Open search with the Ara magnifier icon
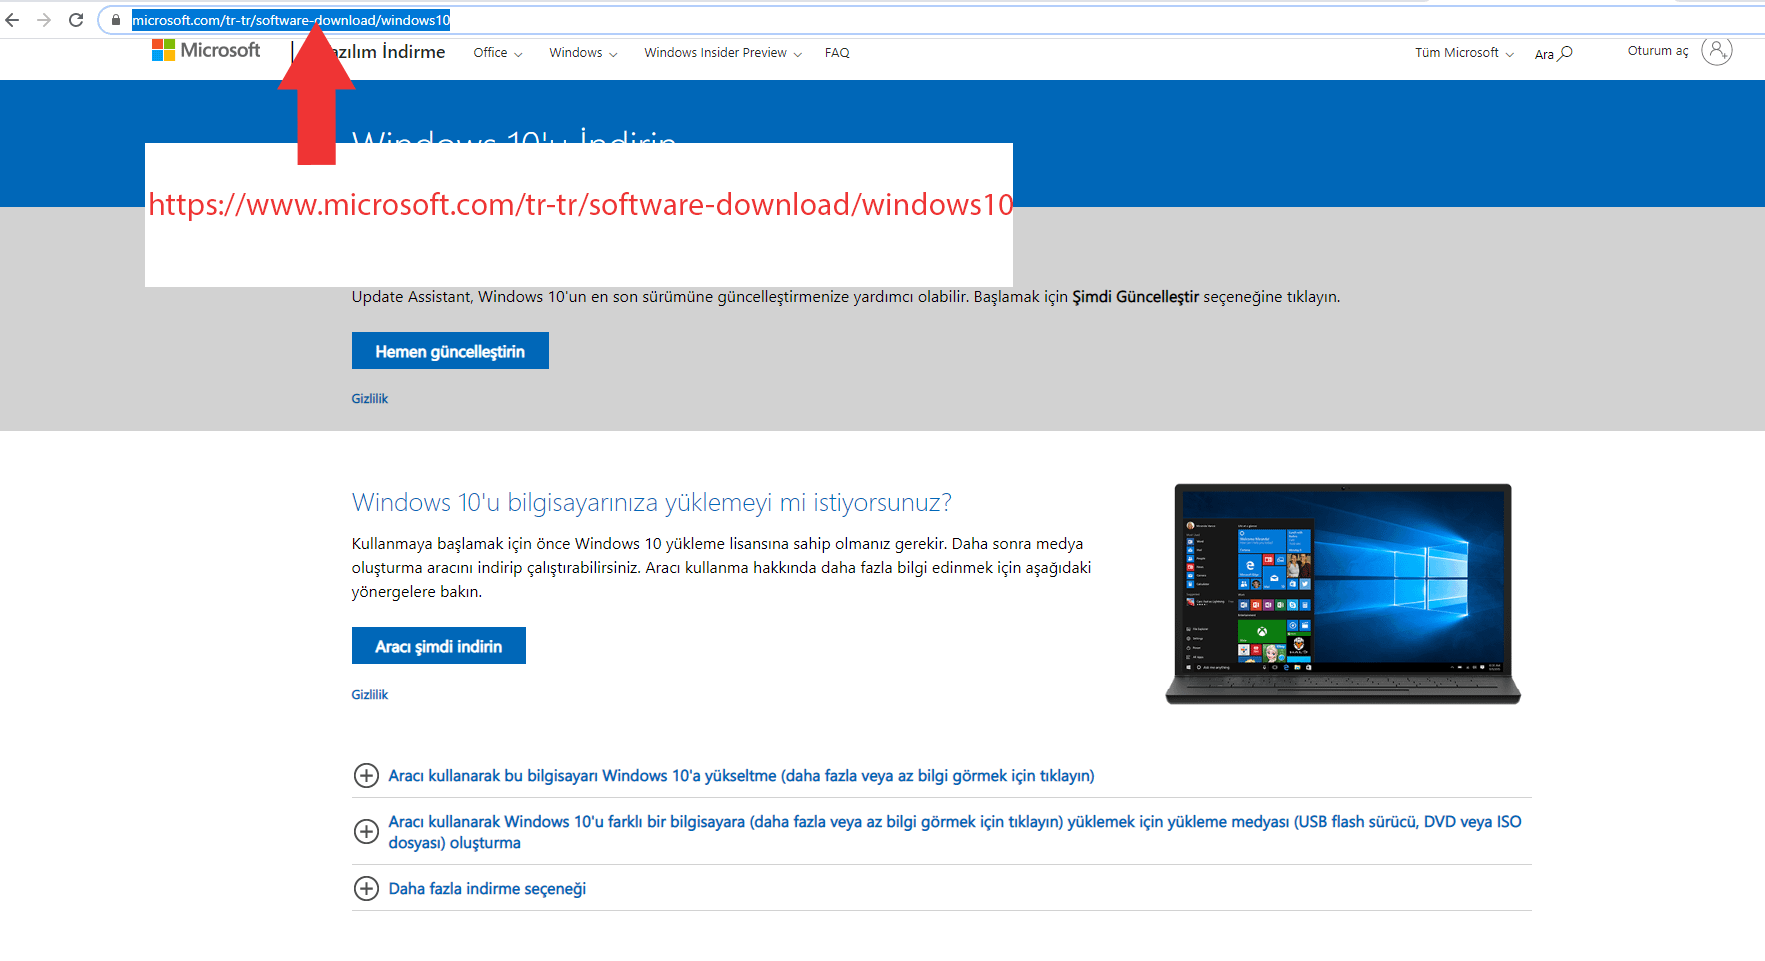Image resolution: width=1765 pixels, height=961 pixels. tap(1565, 53)
